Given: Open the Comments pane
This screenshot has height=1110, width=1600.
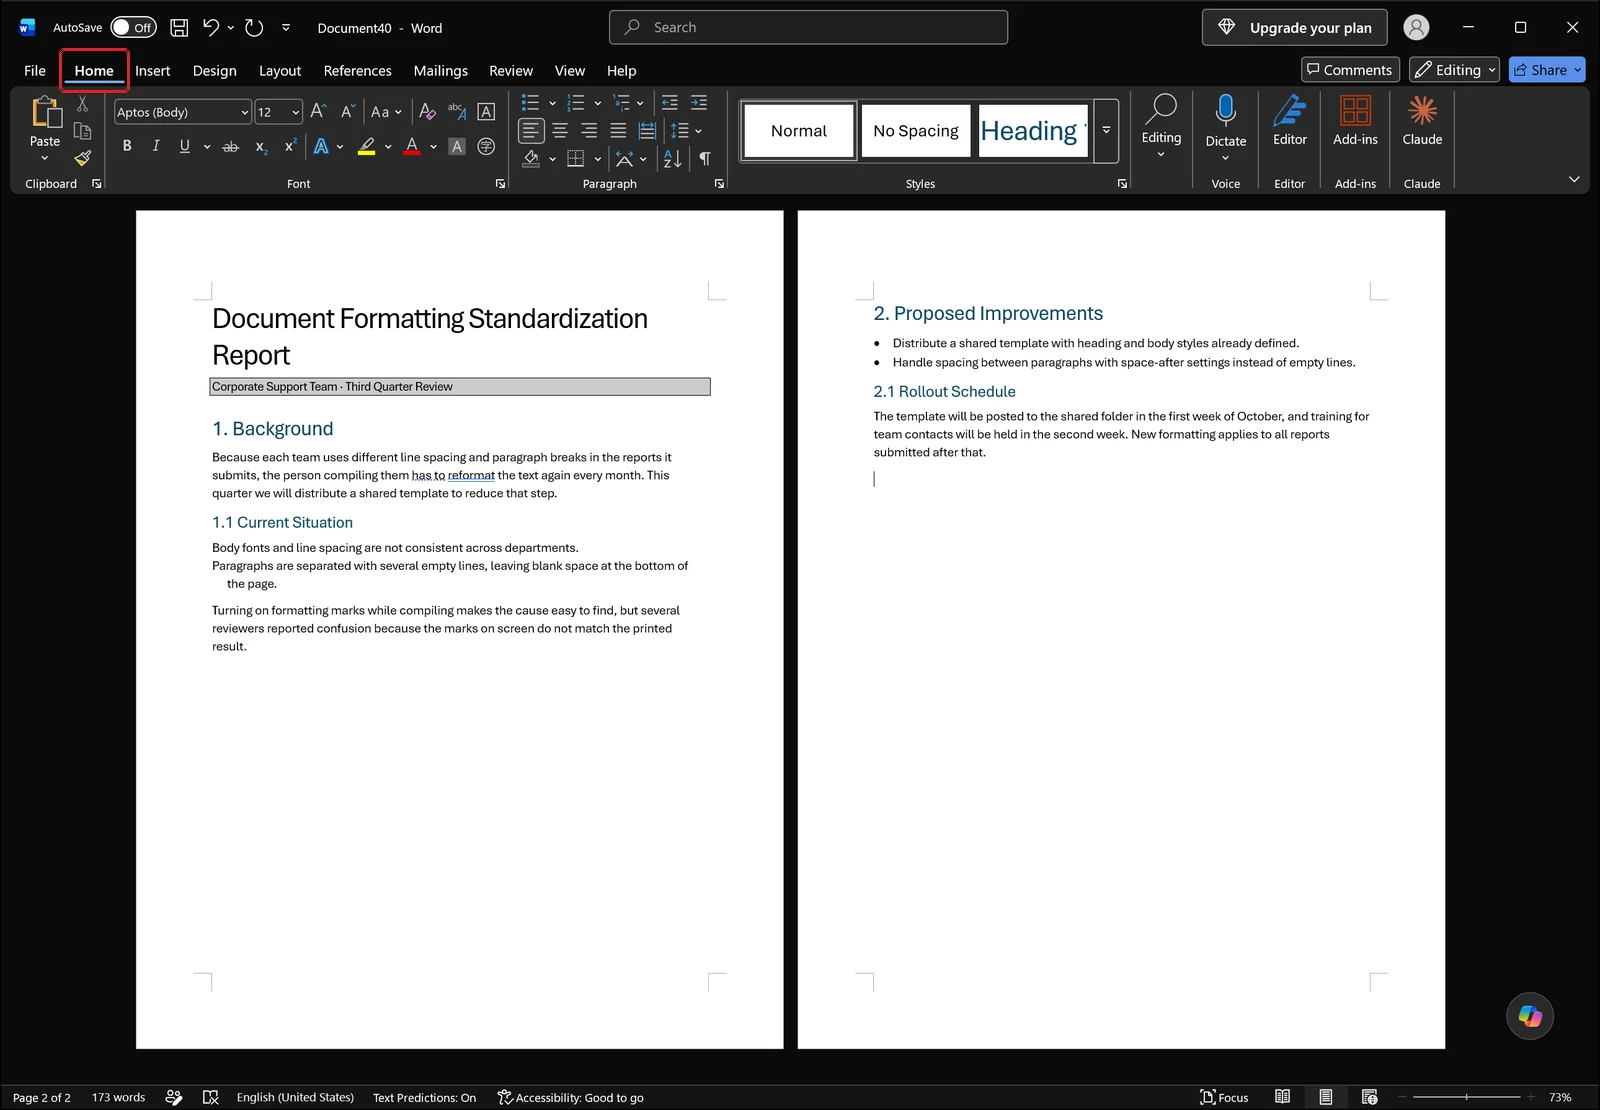Looking at the screenshot, I should pyautogui.click(x=1349, y=70).
